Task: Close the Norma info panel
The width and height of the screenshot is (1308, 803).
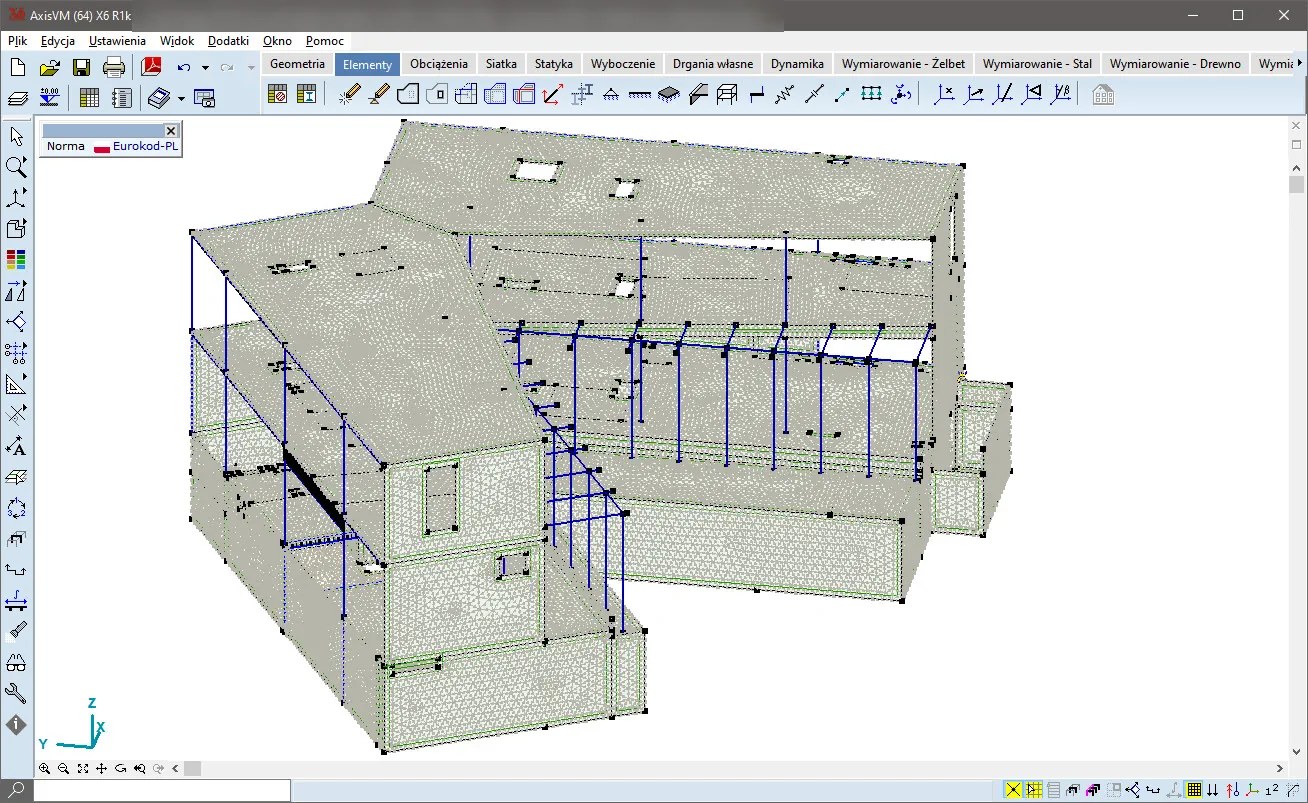Action: pos(171,130)
